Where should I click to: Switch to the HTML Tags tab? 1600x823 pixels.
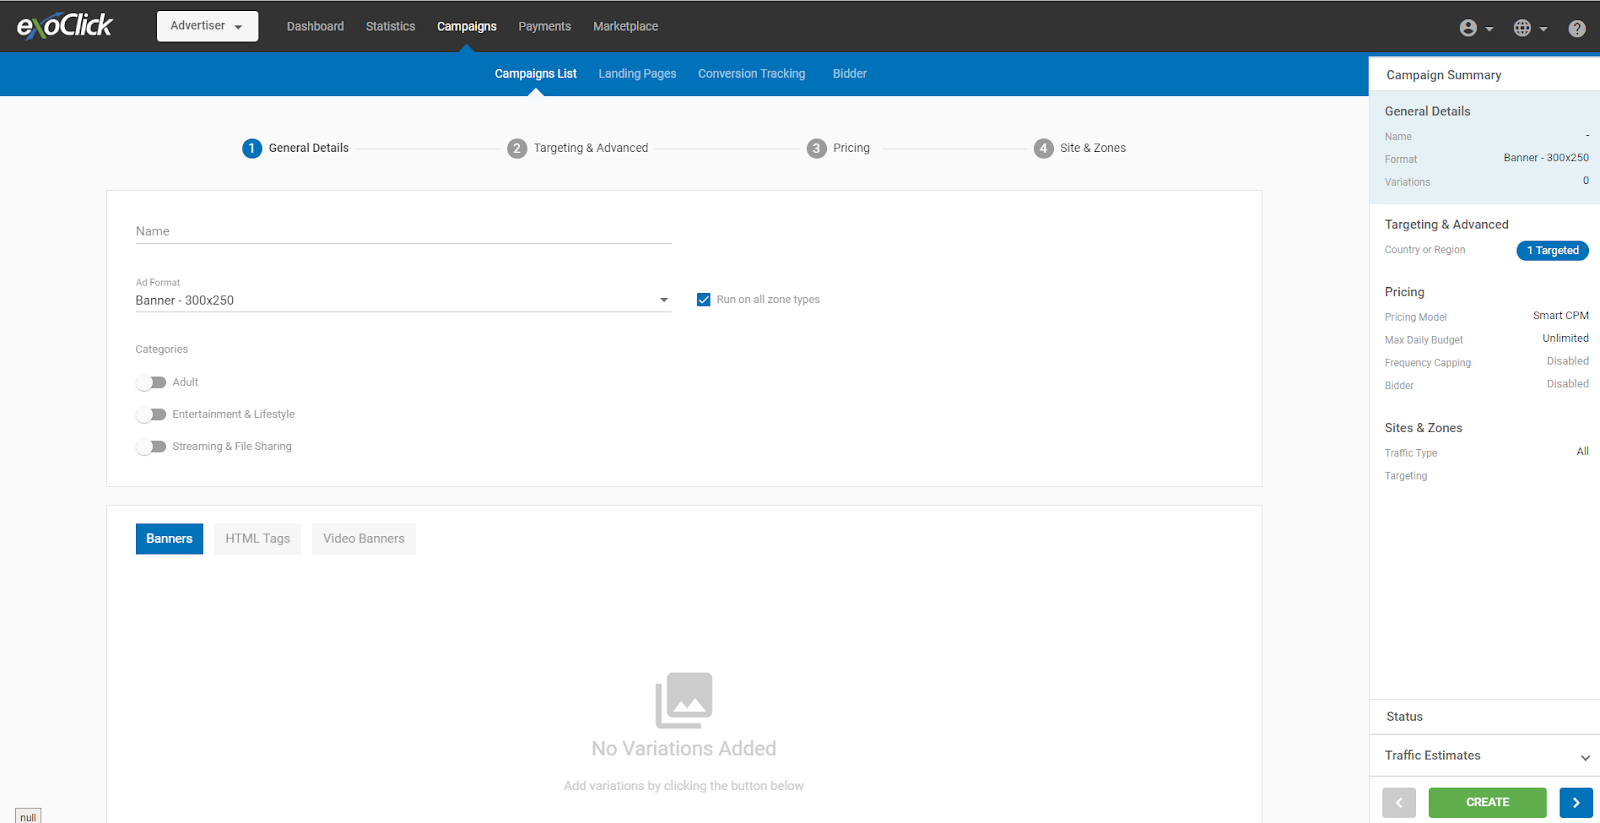click(x=257, y=538)
